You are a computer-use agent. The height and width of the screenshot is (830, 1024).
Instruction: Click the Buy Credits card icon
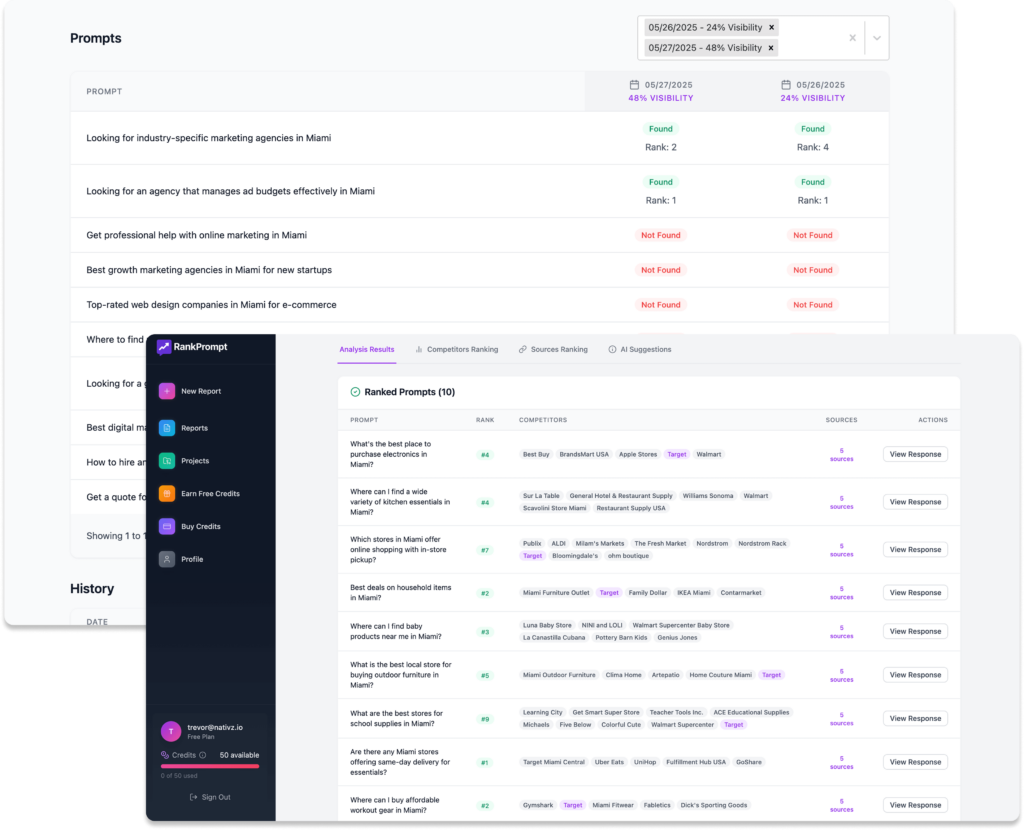167,526
